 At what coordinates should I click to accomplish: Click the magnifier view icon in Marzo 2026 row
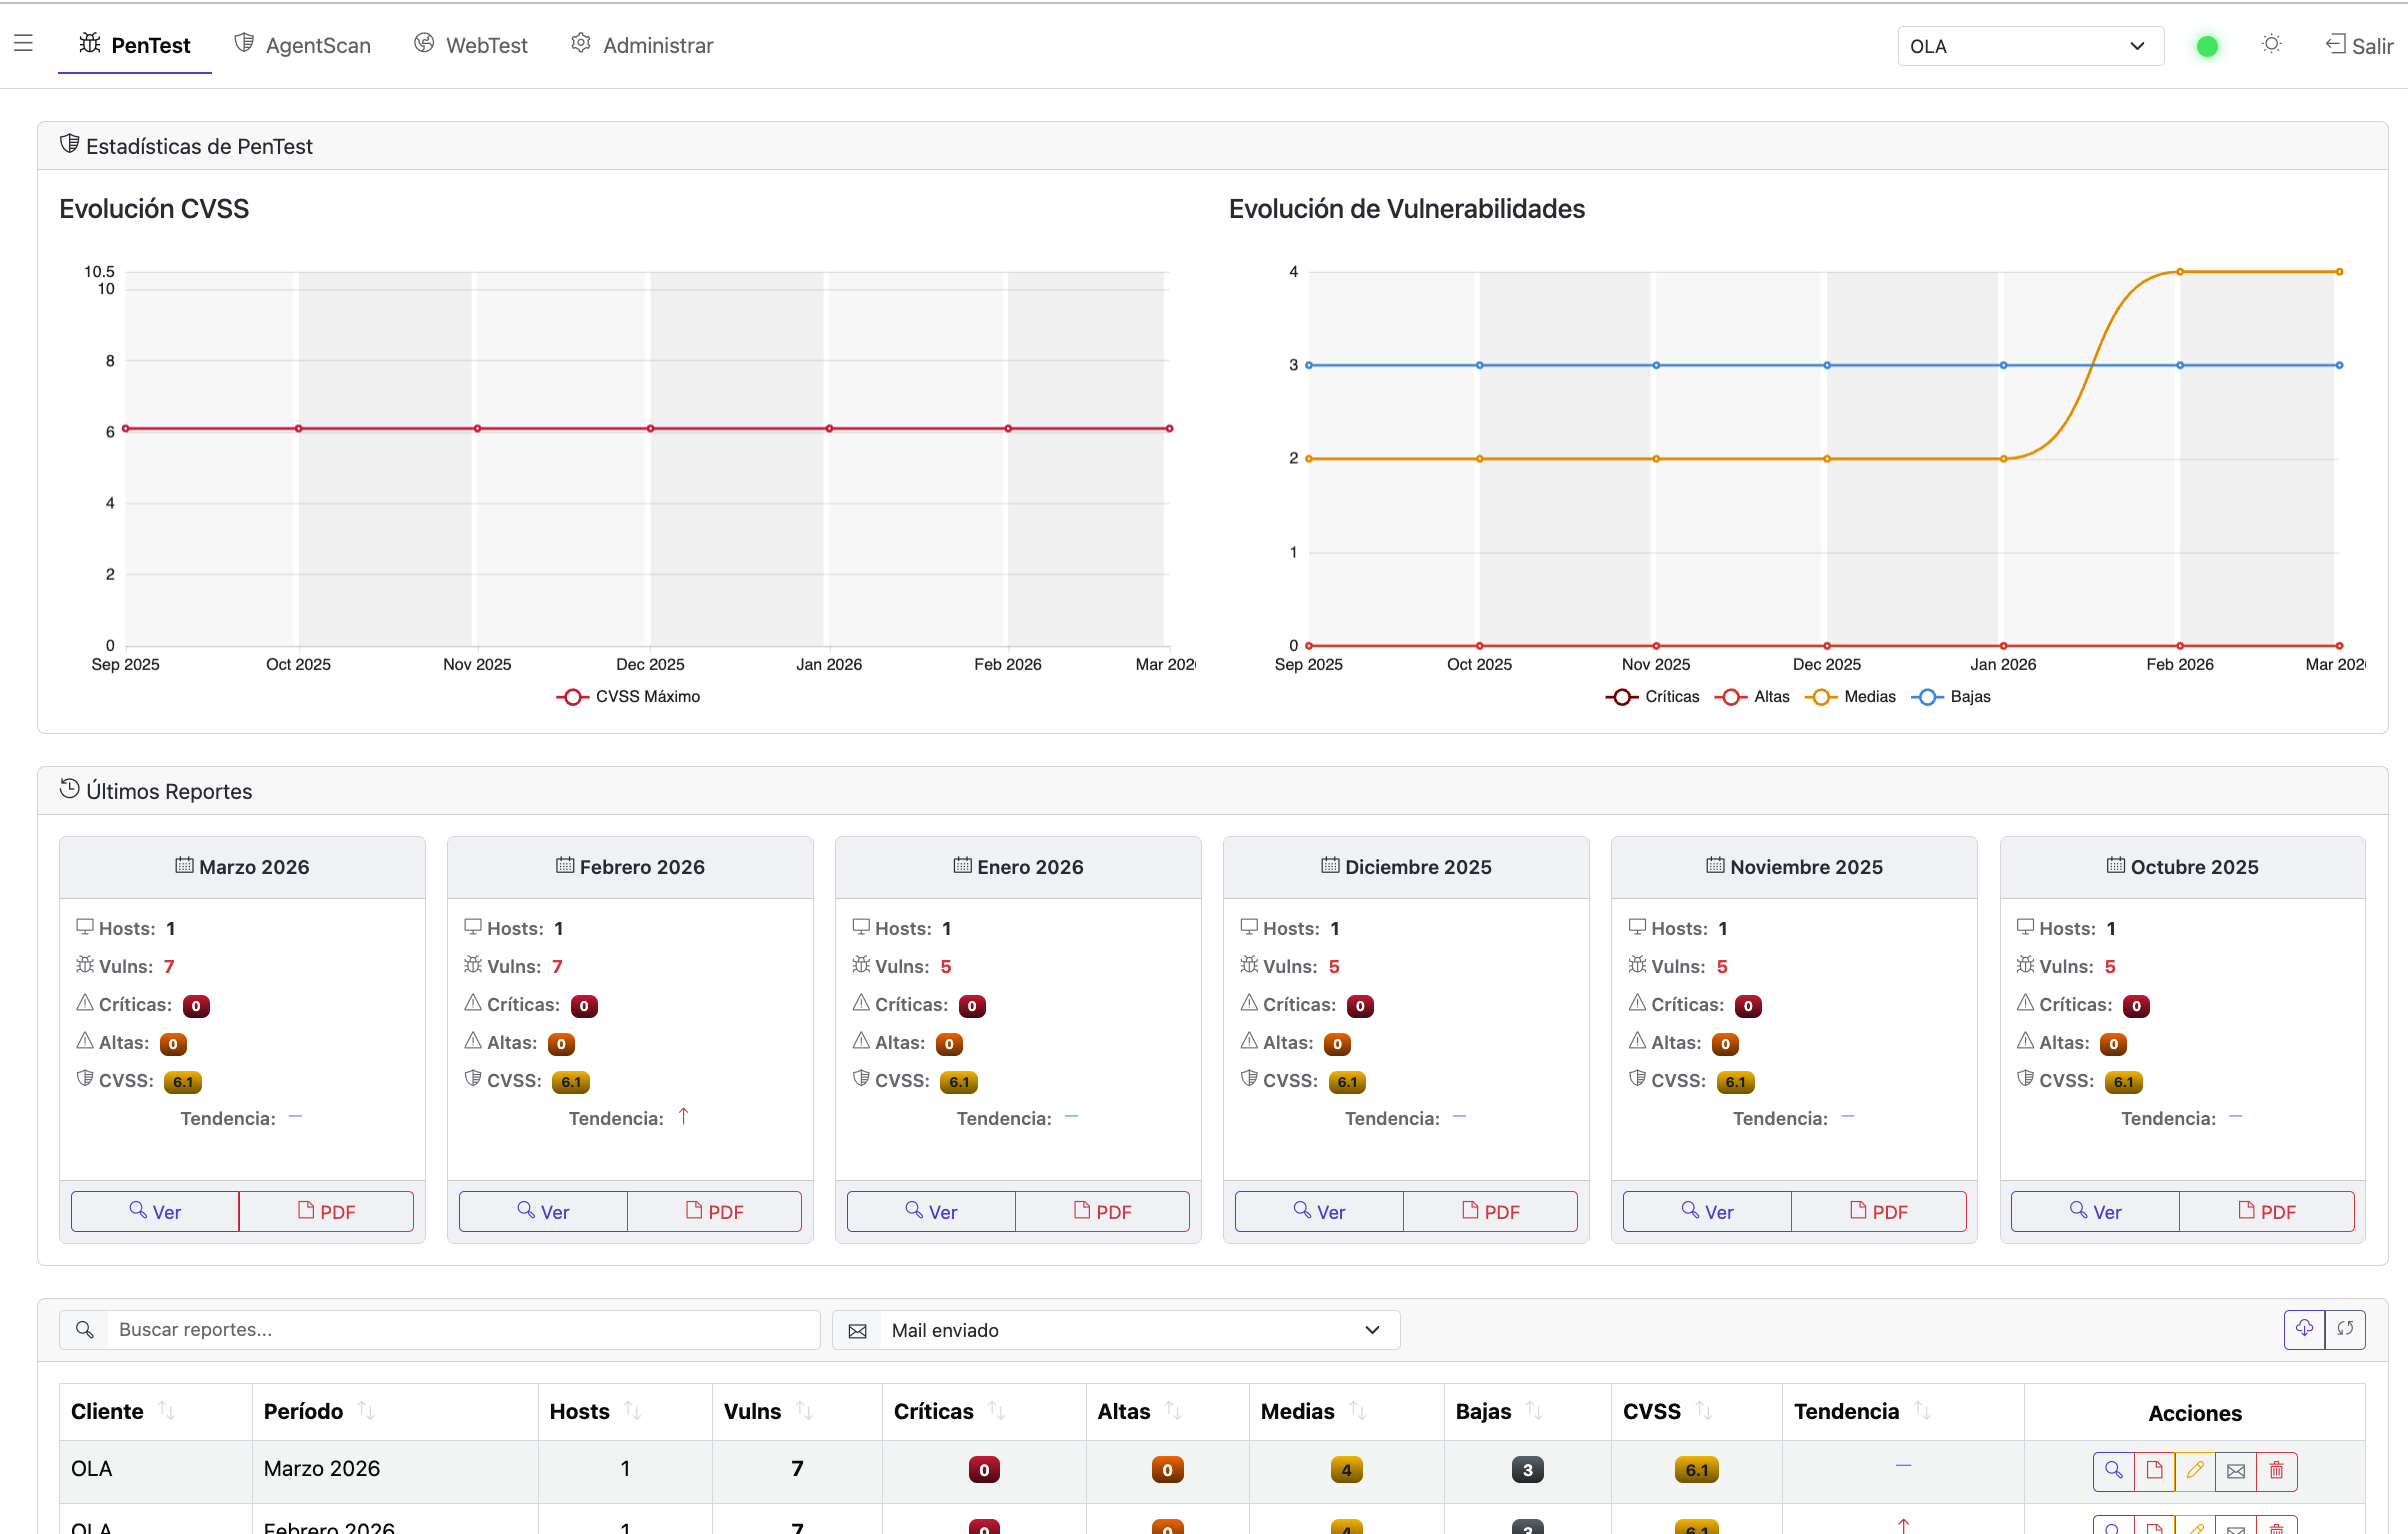[x=2113, y=1470]
